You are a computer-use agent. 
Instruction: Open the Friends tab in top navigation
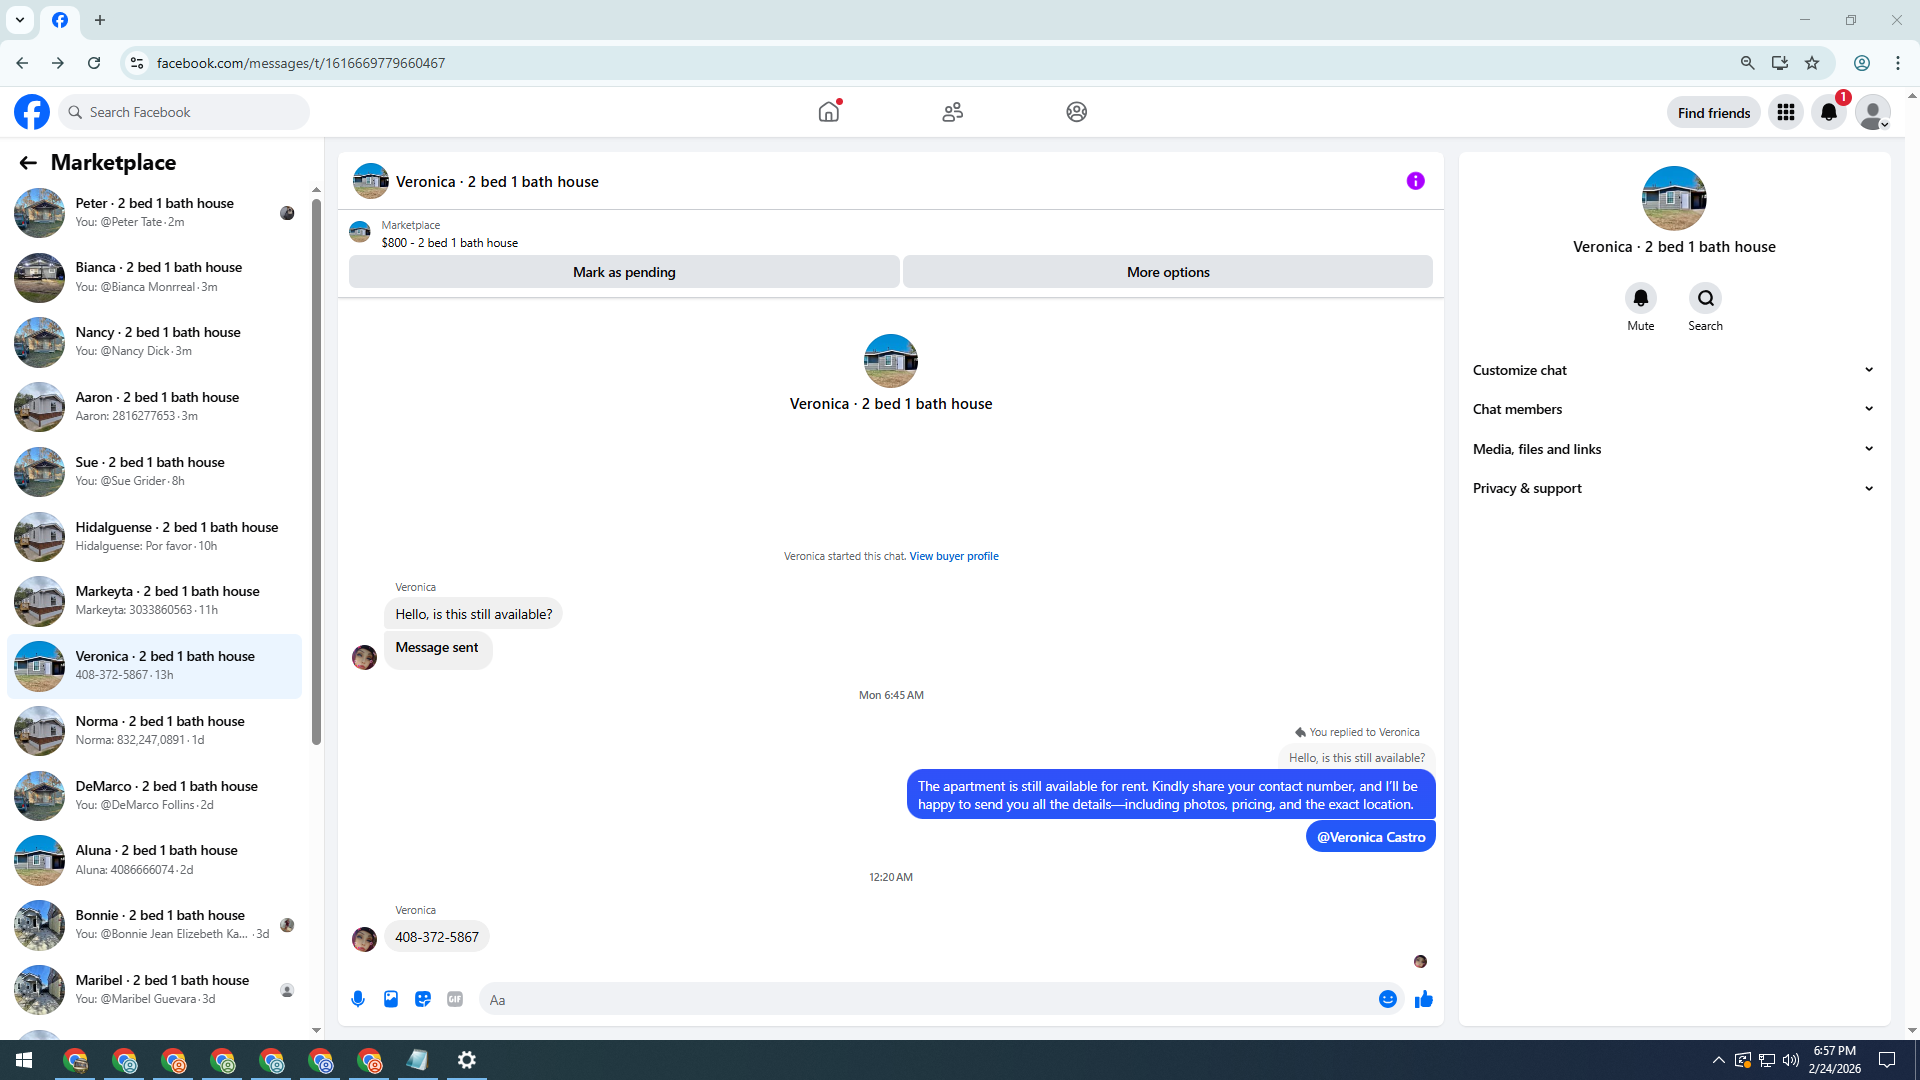pyautogui.click(x=952, y=112)
